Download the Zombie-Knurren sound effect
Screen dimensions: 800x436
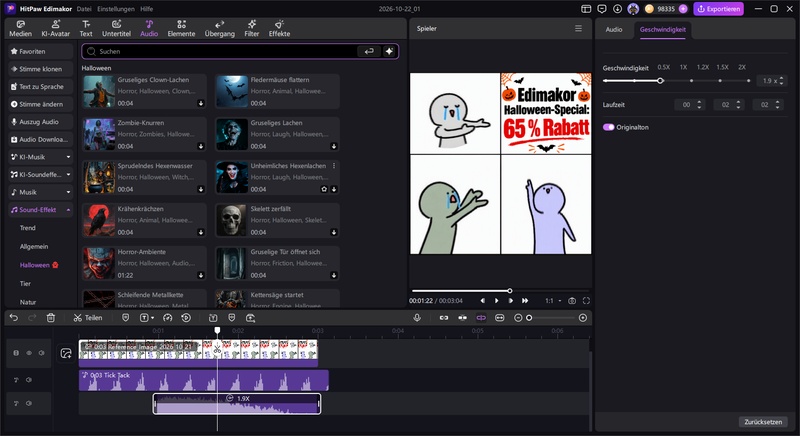(201, 146)
